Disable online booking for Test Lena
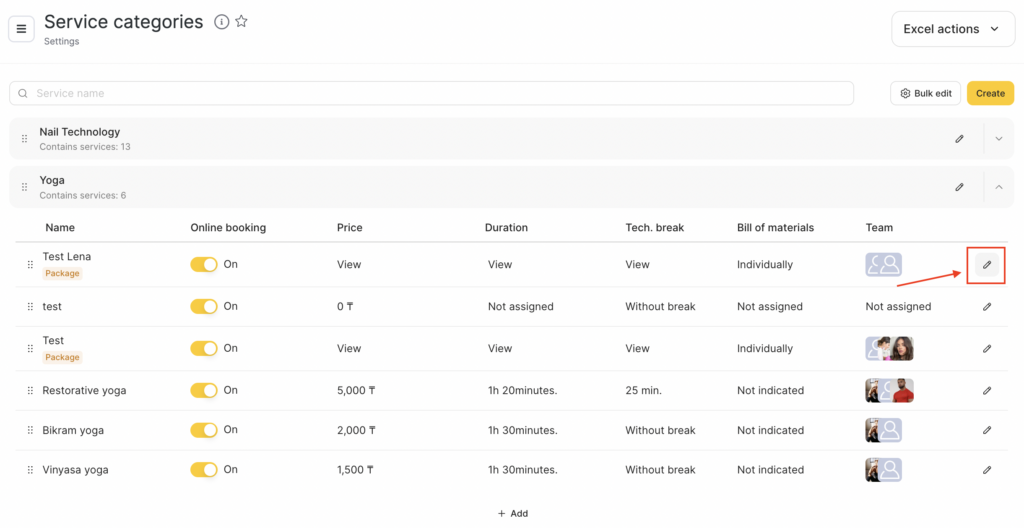 [x=204, y=265]
